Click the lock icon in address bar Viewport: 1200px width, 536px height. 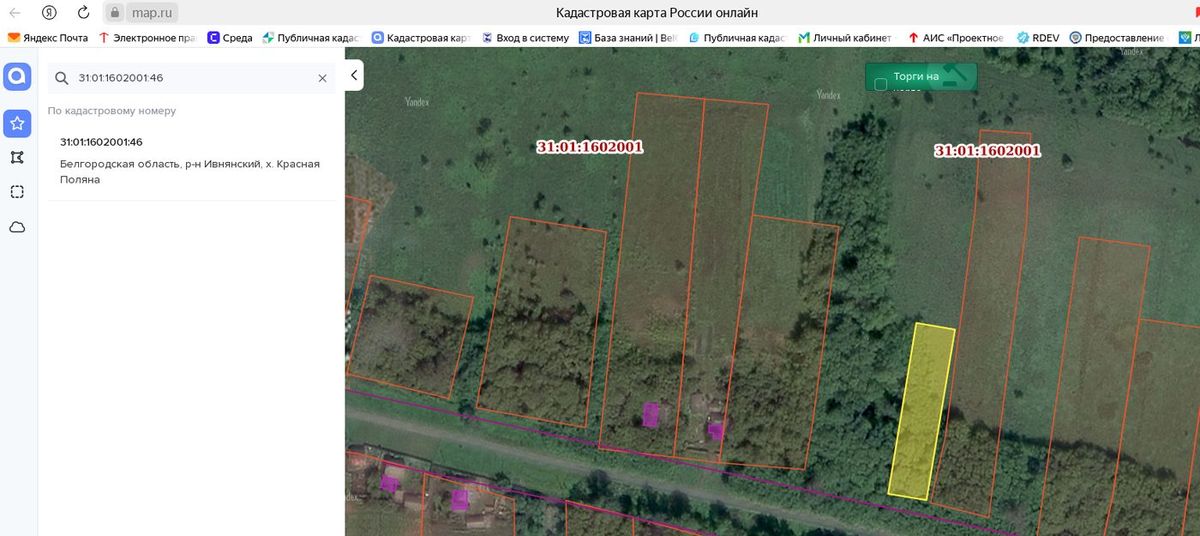click(x=114, y=13)
